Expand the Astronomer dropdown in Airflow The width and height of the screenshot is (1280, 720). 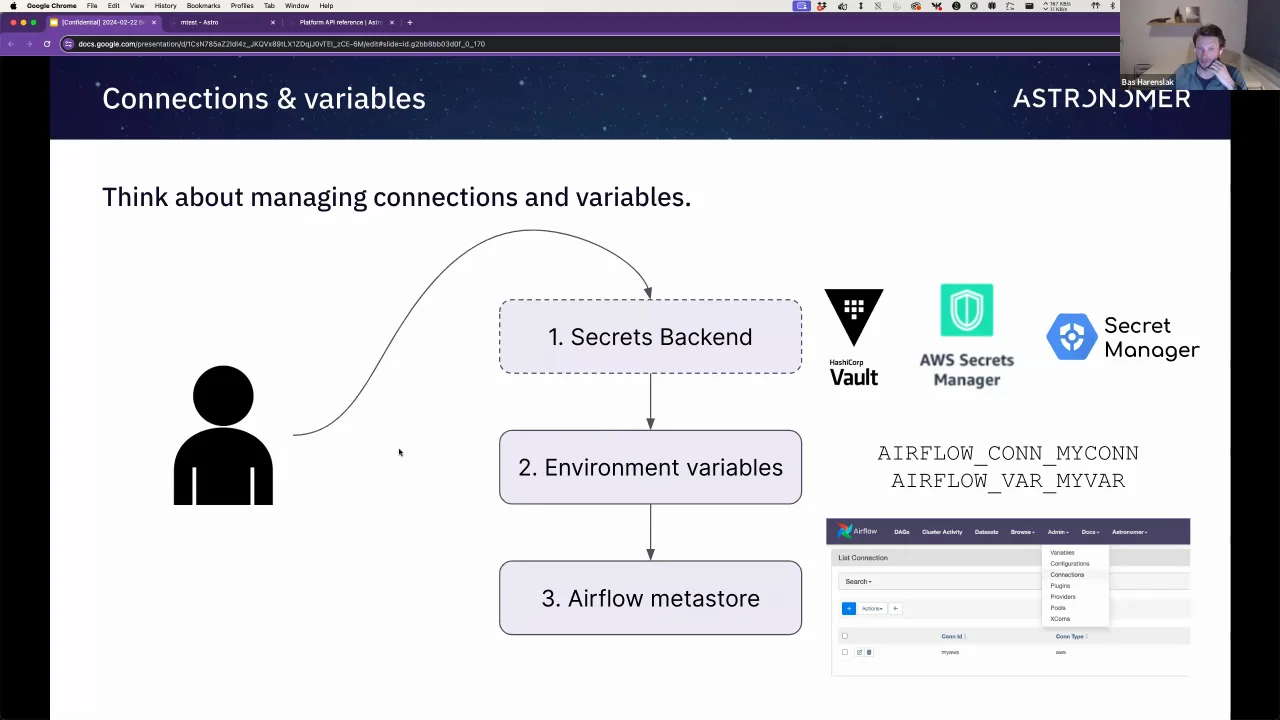[x=1129, y=532]
